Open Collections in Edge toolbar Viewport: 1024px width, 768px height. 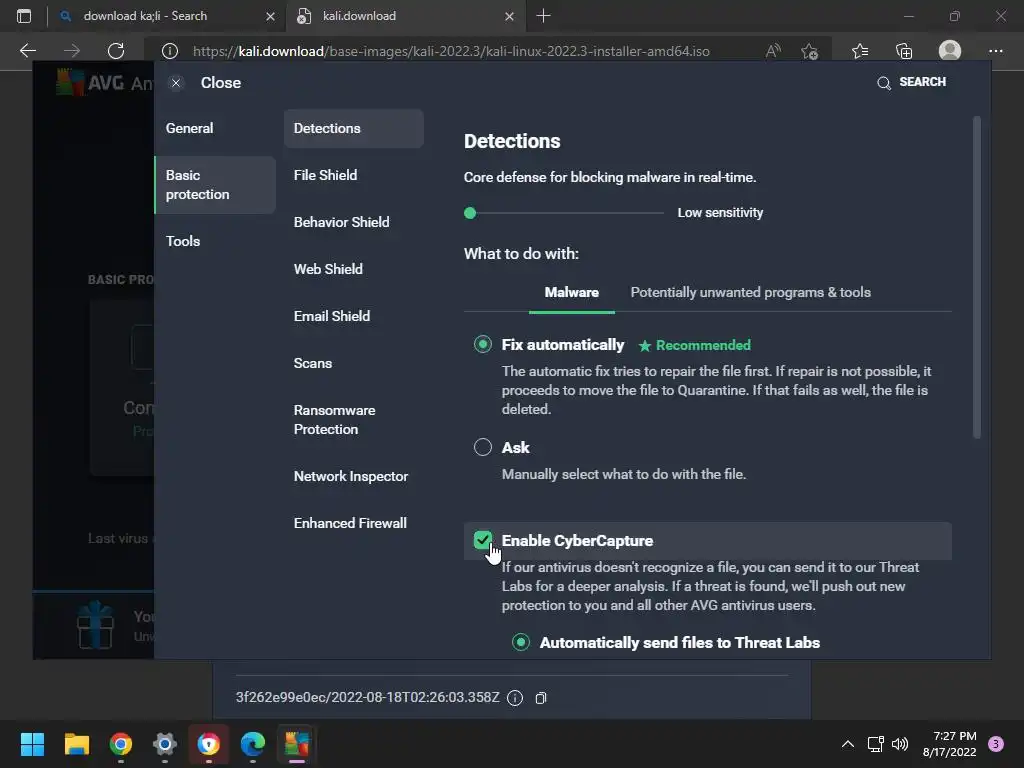coord(904,51)
